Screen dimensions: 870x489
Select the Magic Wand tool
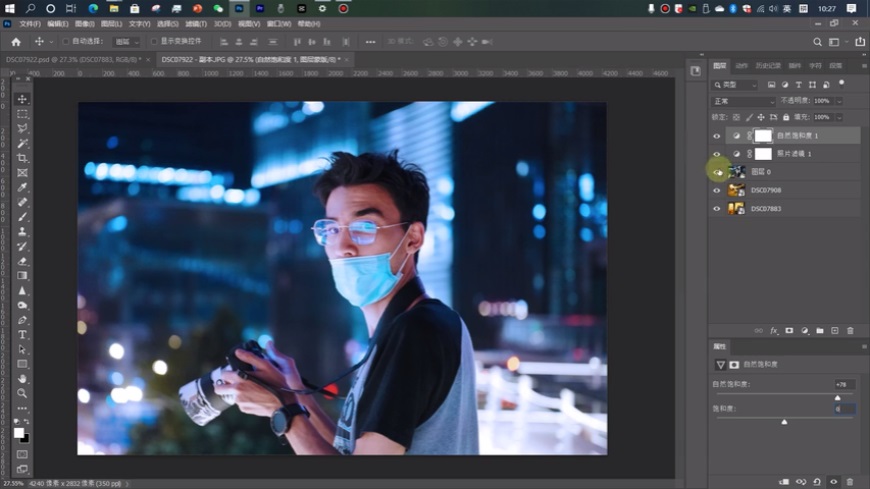coord(22,143)
